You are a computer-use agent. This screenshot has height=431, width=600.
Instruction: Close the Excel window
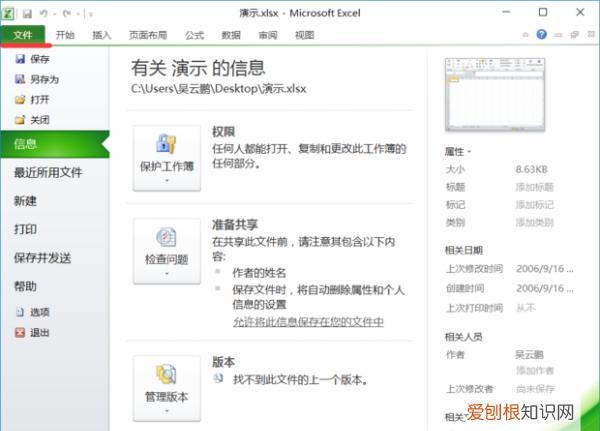tap(580, 12)
